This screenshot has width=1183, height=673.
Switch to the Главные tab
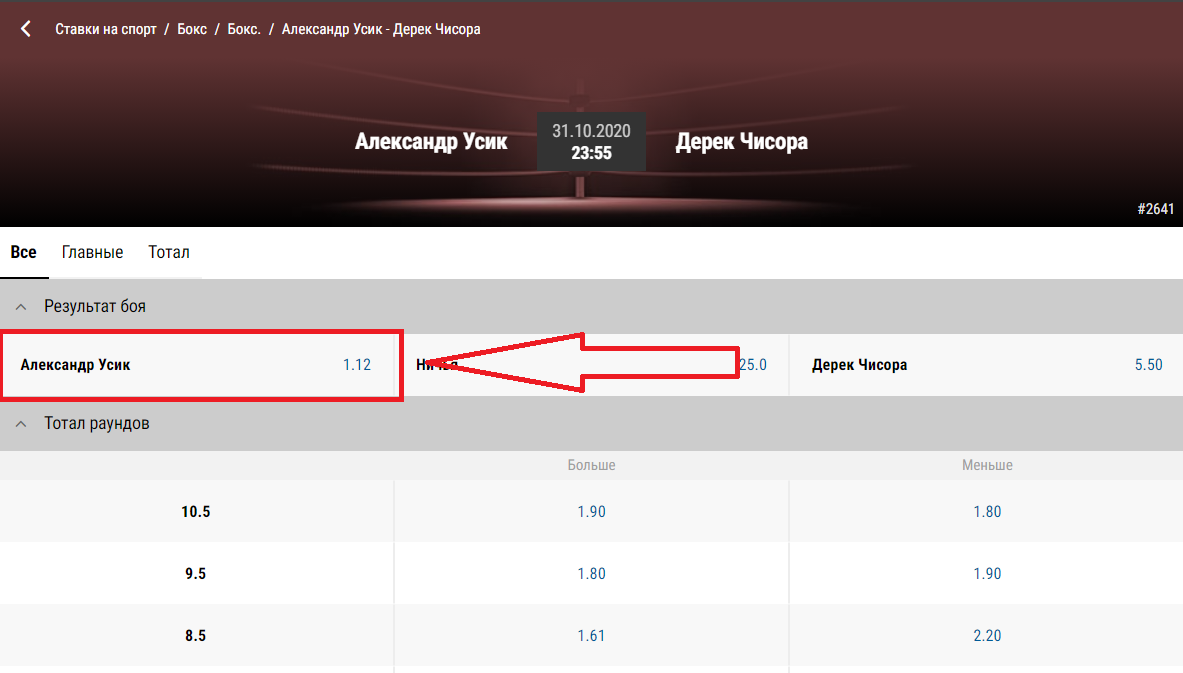click(x=92, y=252)
